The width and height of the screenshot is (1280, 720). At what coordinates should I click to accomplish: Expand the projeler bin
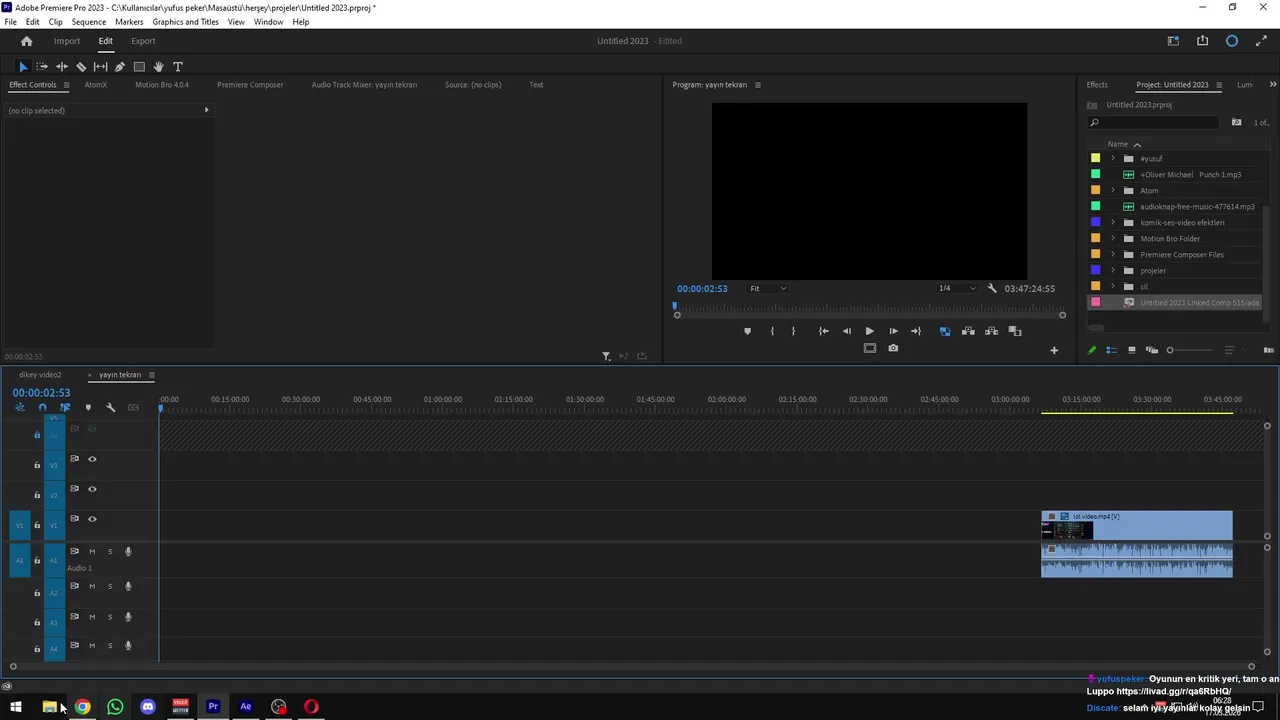(1113, 271)
